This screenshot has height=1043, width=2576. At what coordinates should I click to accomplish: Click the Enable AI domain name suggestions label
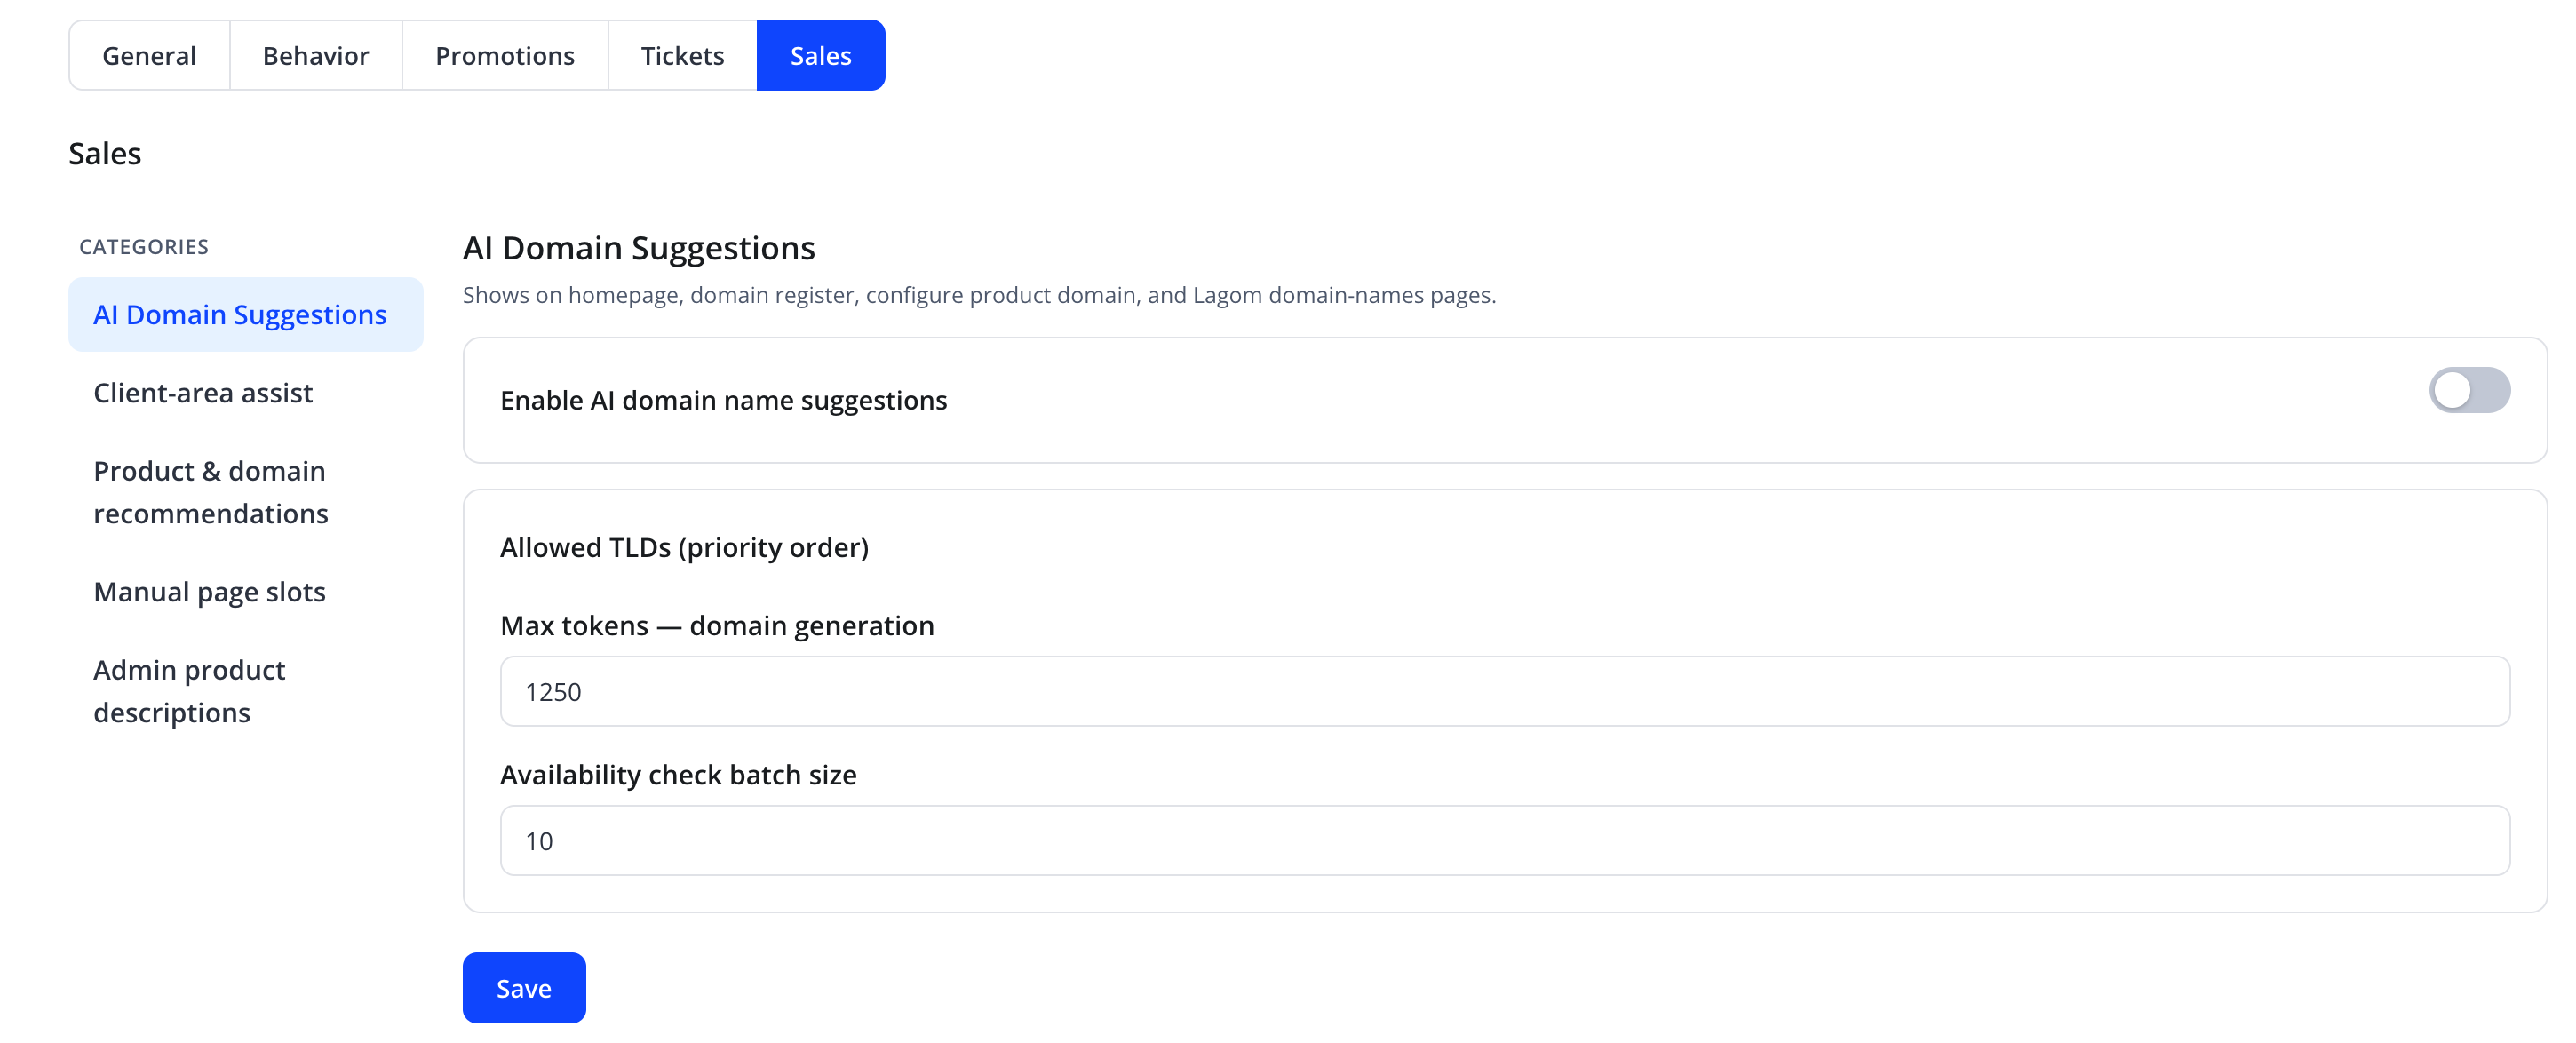point(723,400)
